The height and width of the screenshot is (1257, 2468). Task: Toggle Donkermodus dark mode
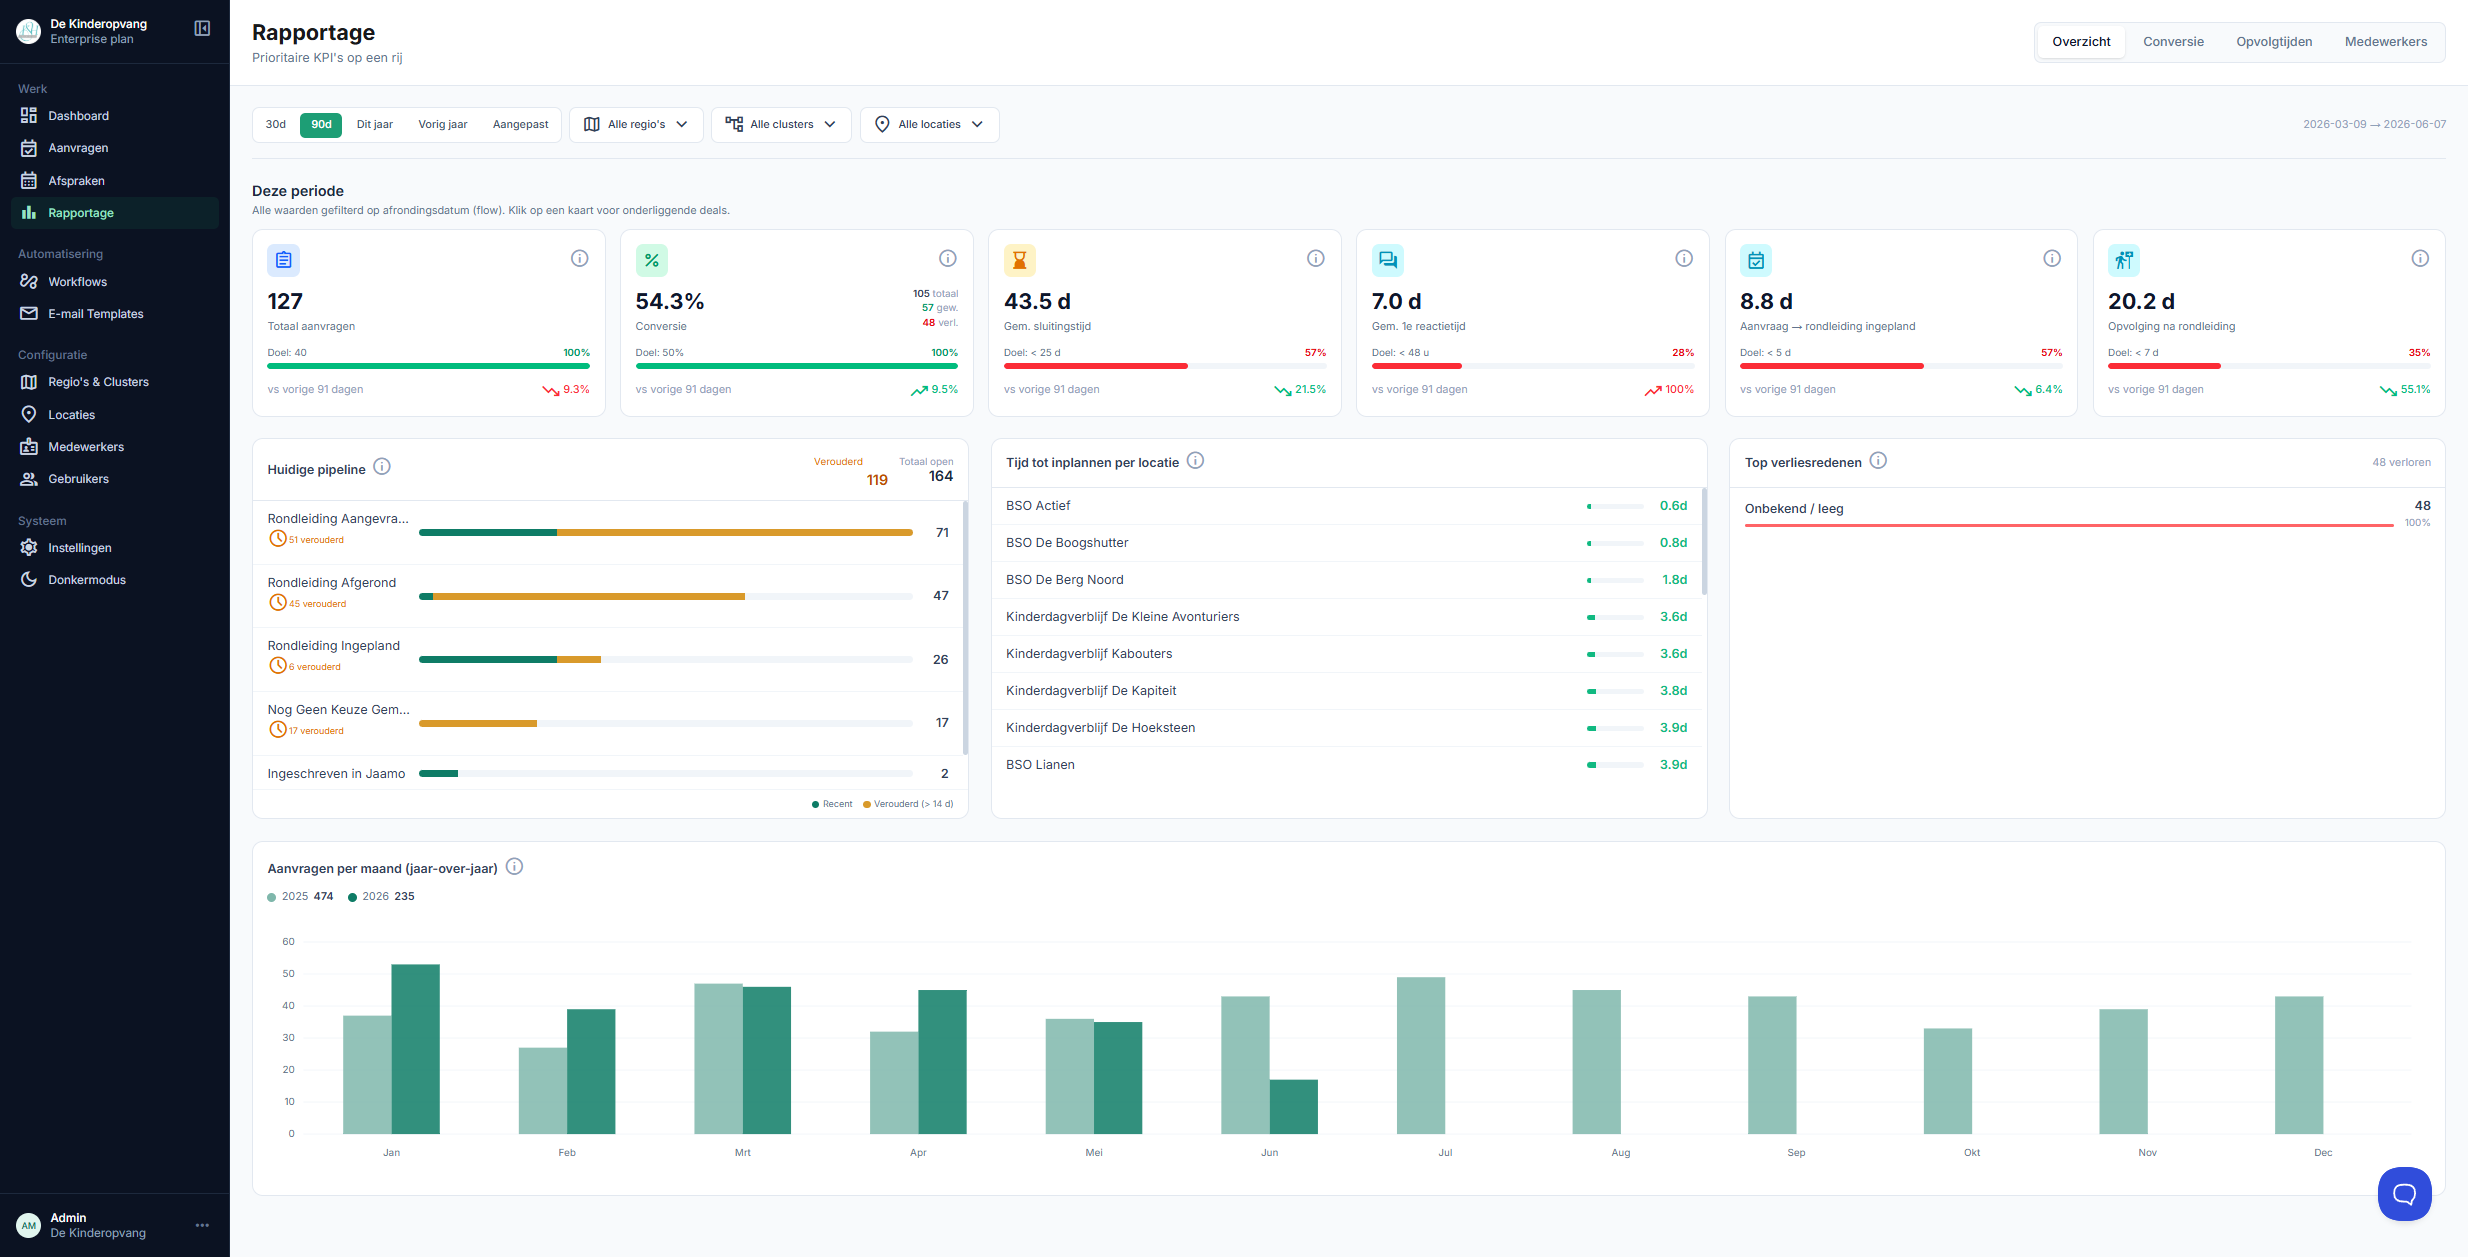coord(115,580)
